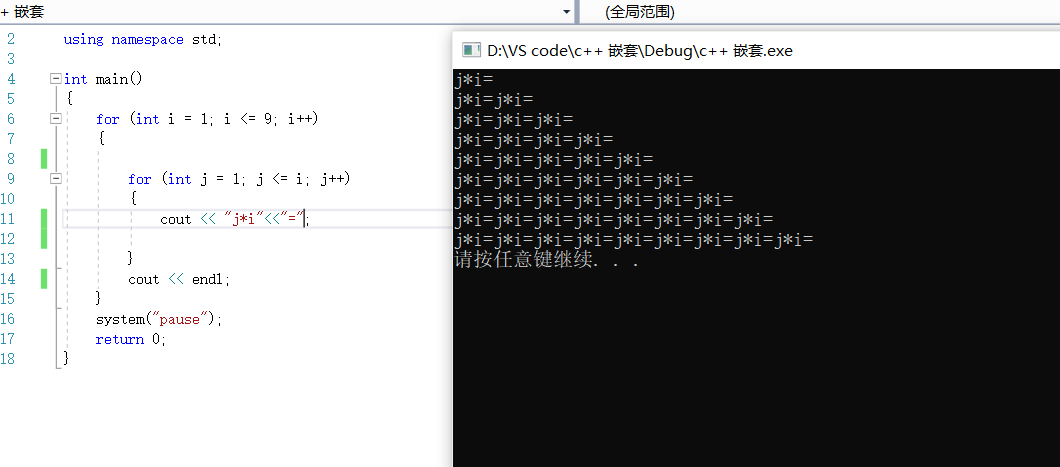This screenshot has width=1060, height=467.
Task: Click the green change marker on line 14
Action: tap(44, 279)
